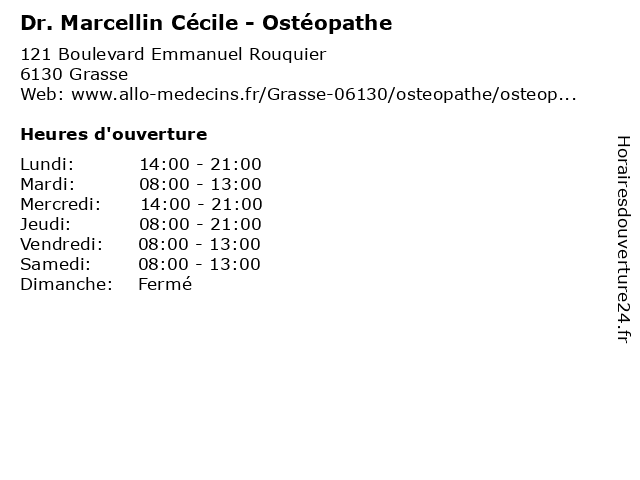
Task: Click the 6130 Grasse postal line
Action: coord(74,74)
